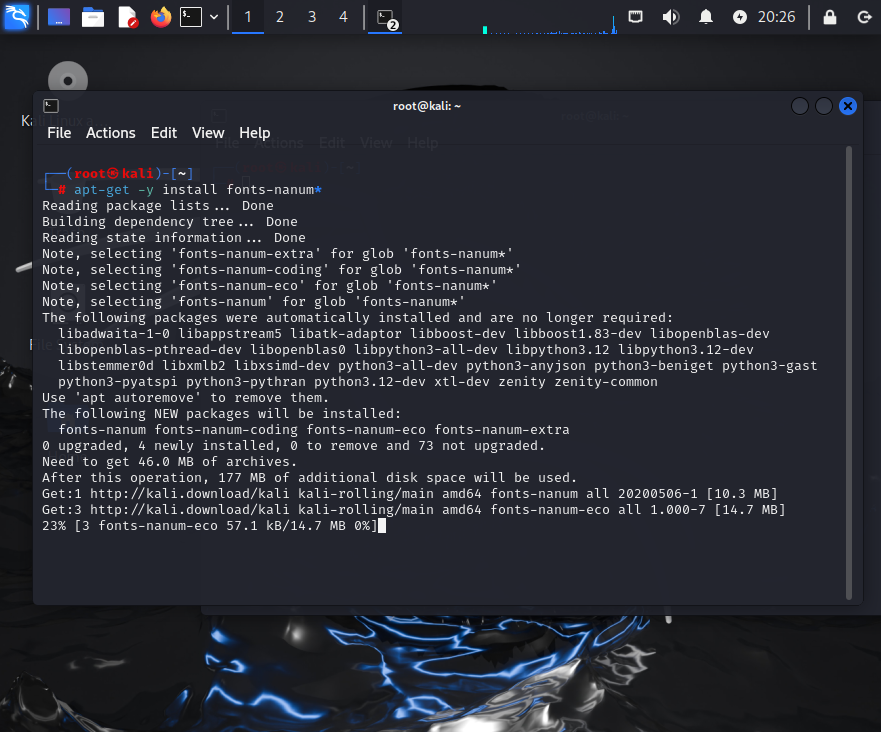Click the 'Need to get 46.0 MB' line

[170, 462]
